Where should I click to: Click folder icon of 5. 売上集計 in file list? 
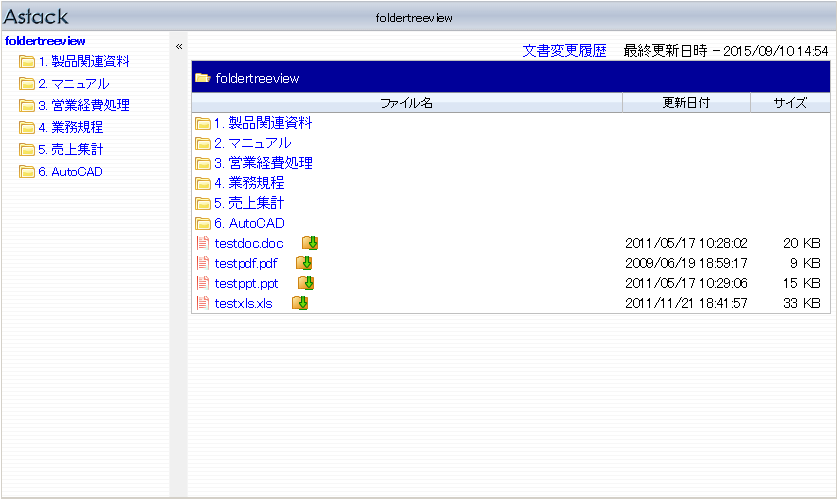pos(203,204)
